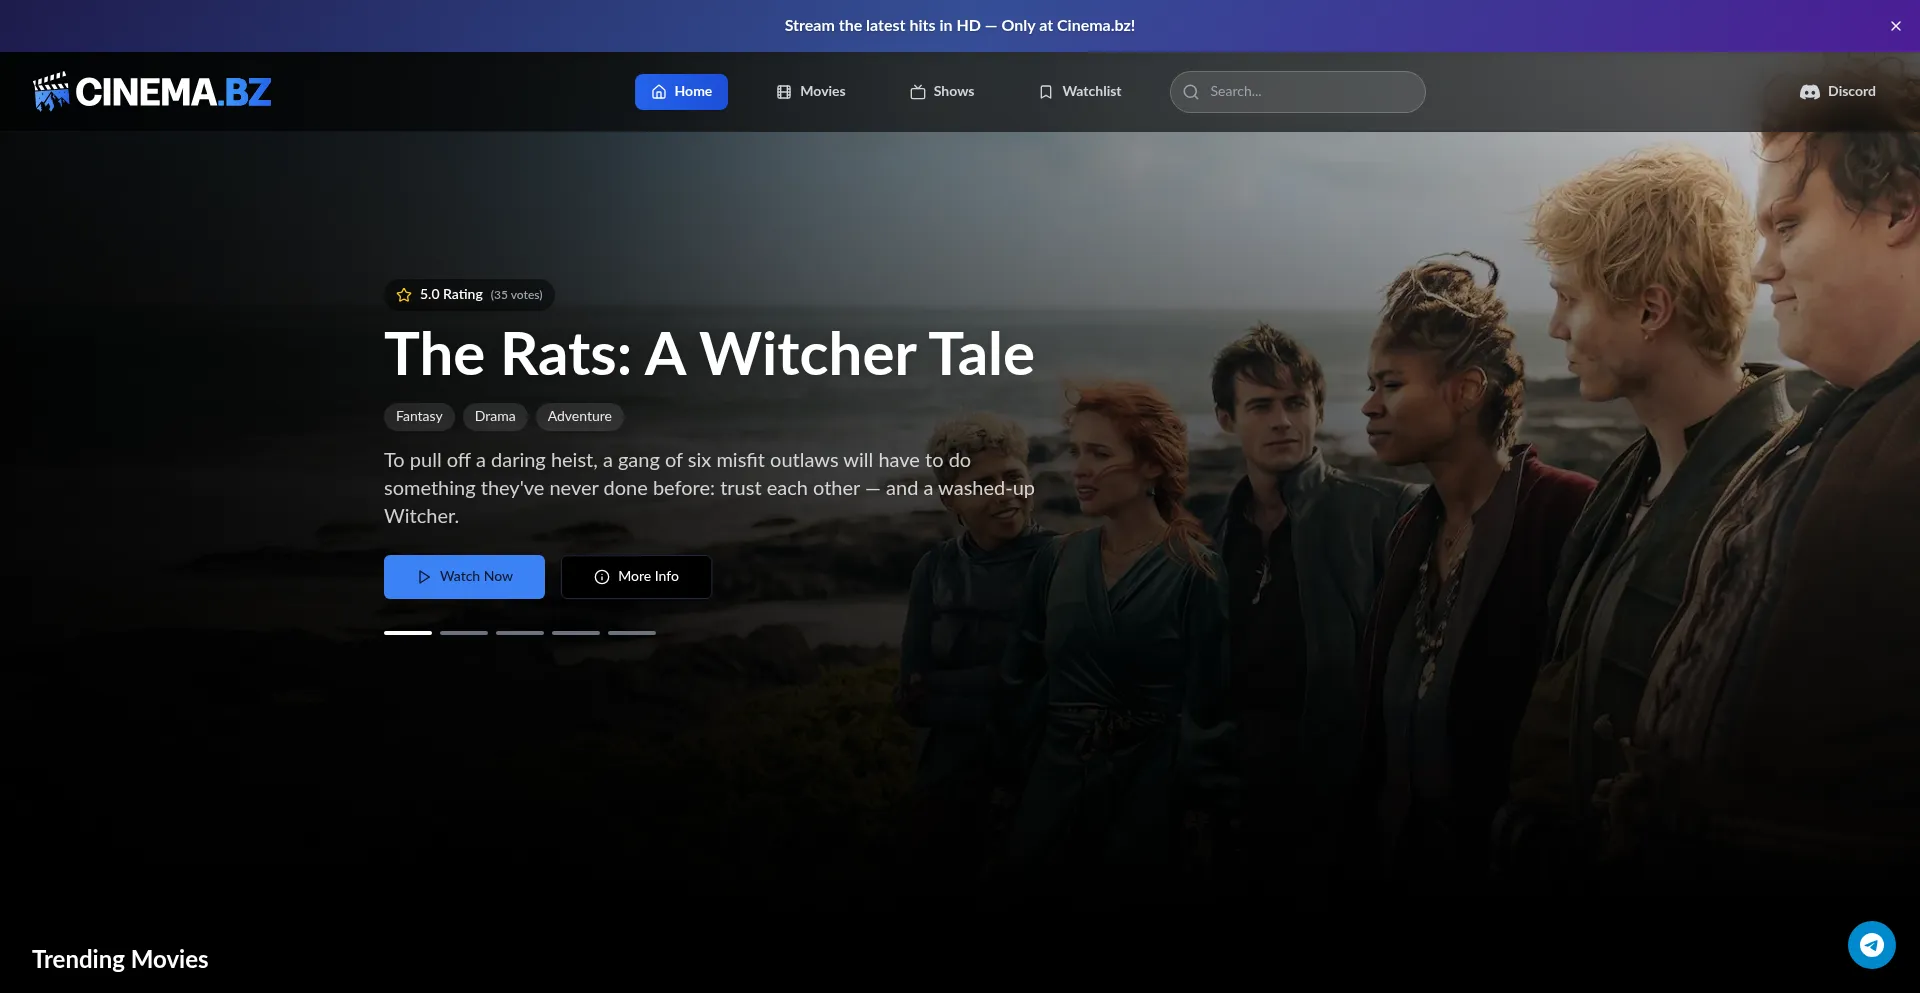
Task: Open the Telegram chat bubble icon
Action: pos(1871,945)
